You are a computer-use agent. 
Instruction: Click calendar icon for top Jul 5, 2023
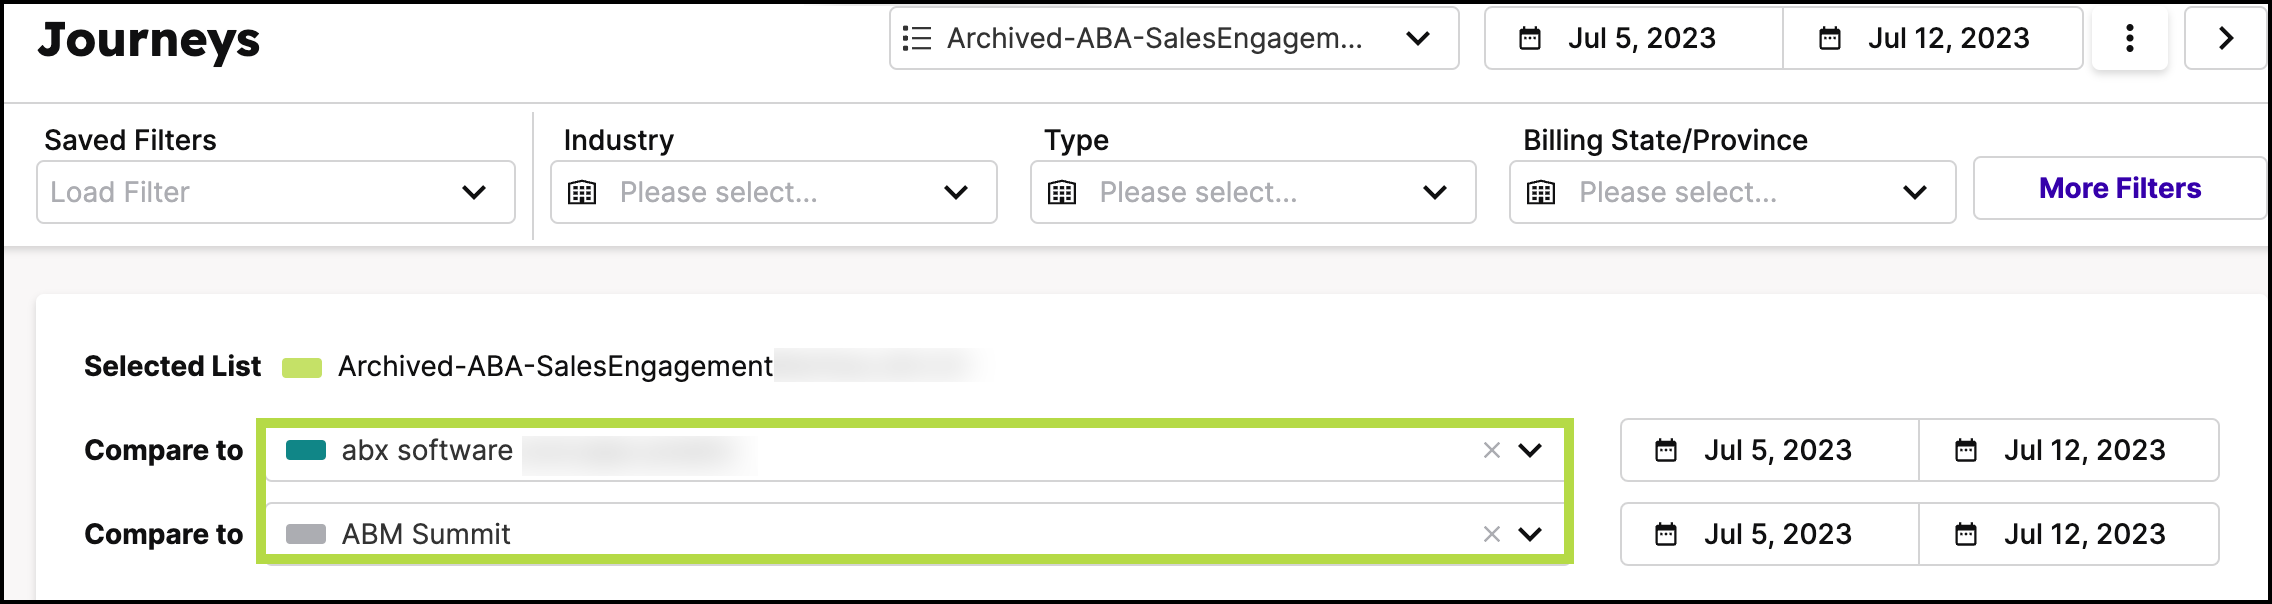(x=1530, y=39)
